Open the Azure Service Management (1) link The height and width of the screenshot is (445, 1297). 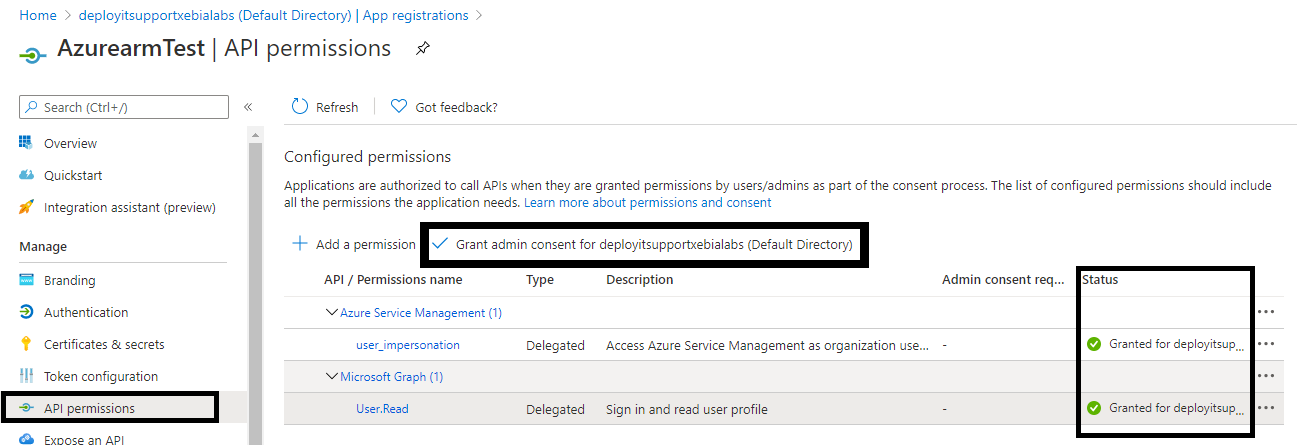(421, 312)
